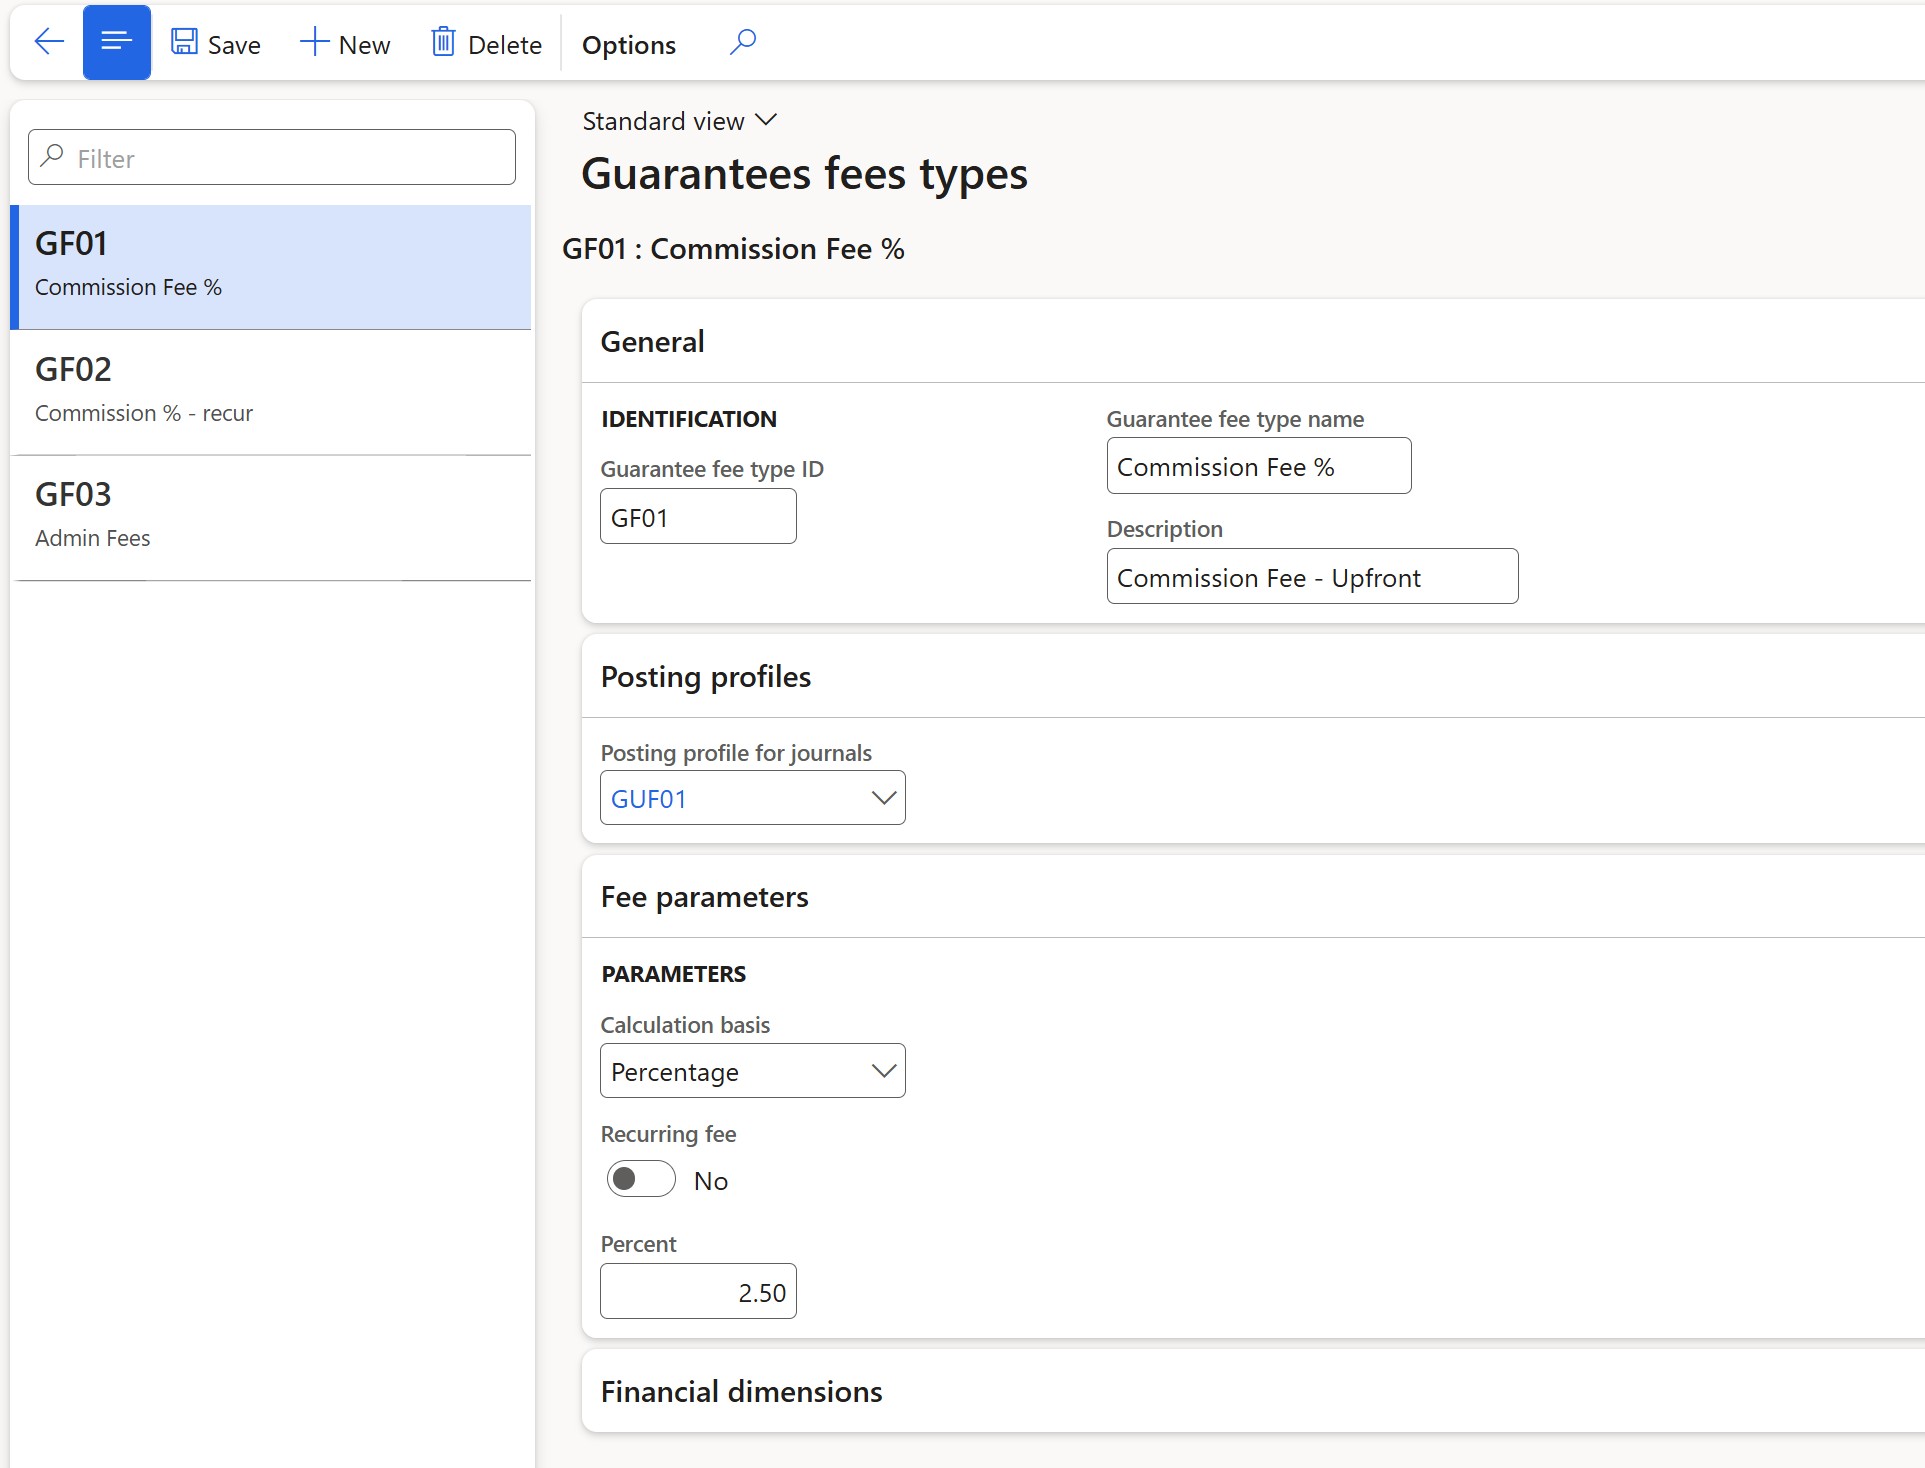
Task: Click the Percent input field
Action: 698,1292
